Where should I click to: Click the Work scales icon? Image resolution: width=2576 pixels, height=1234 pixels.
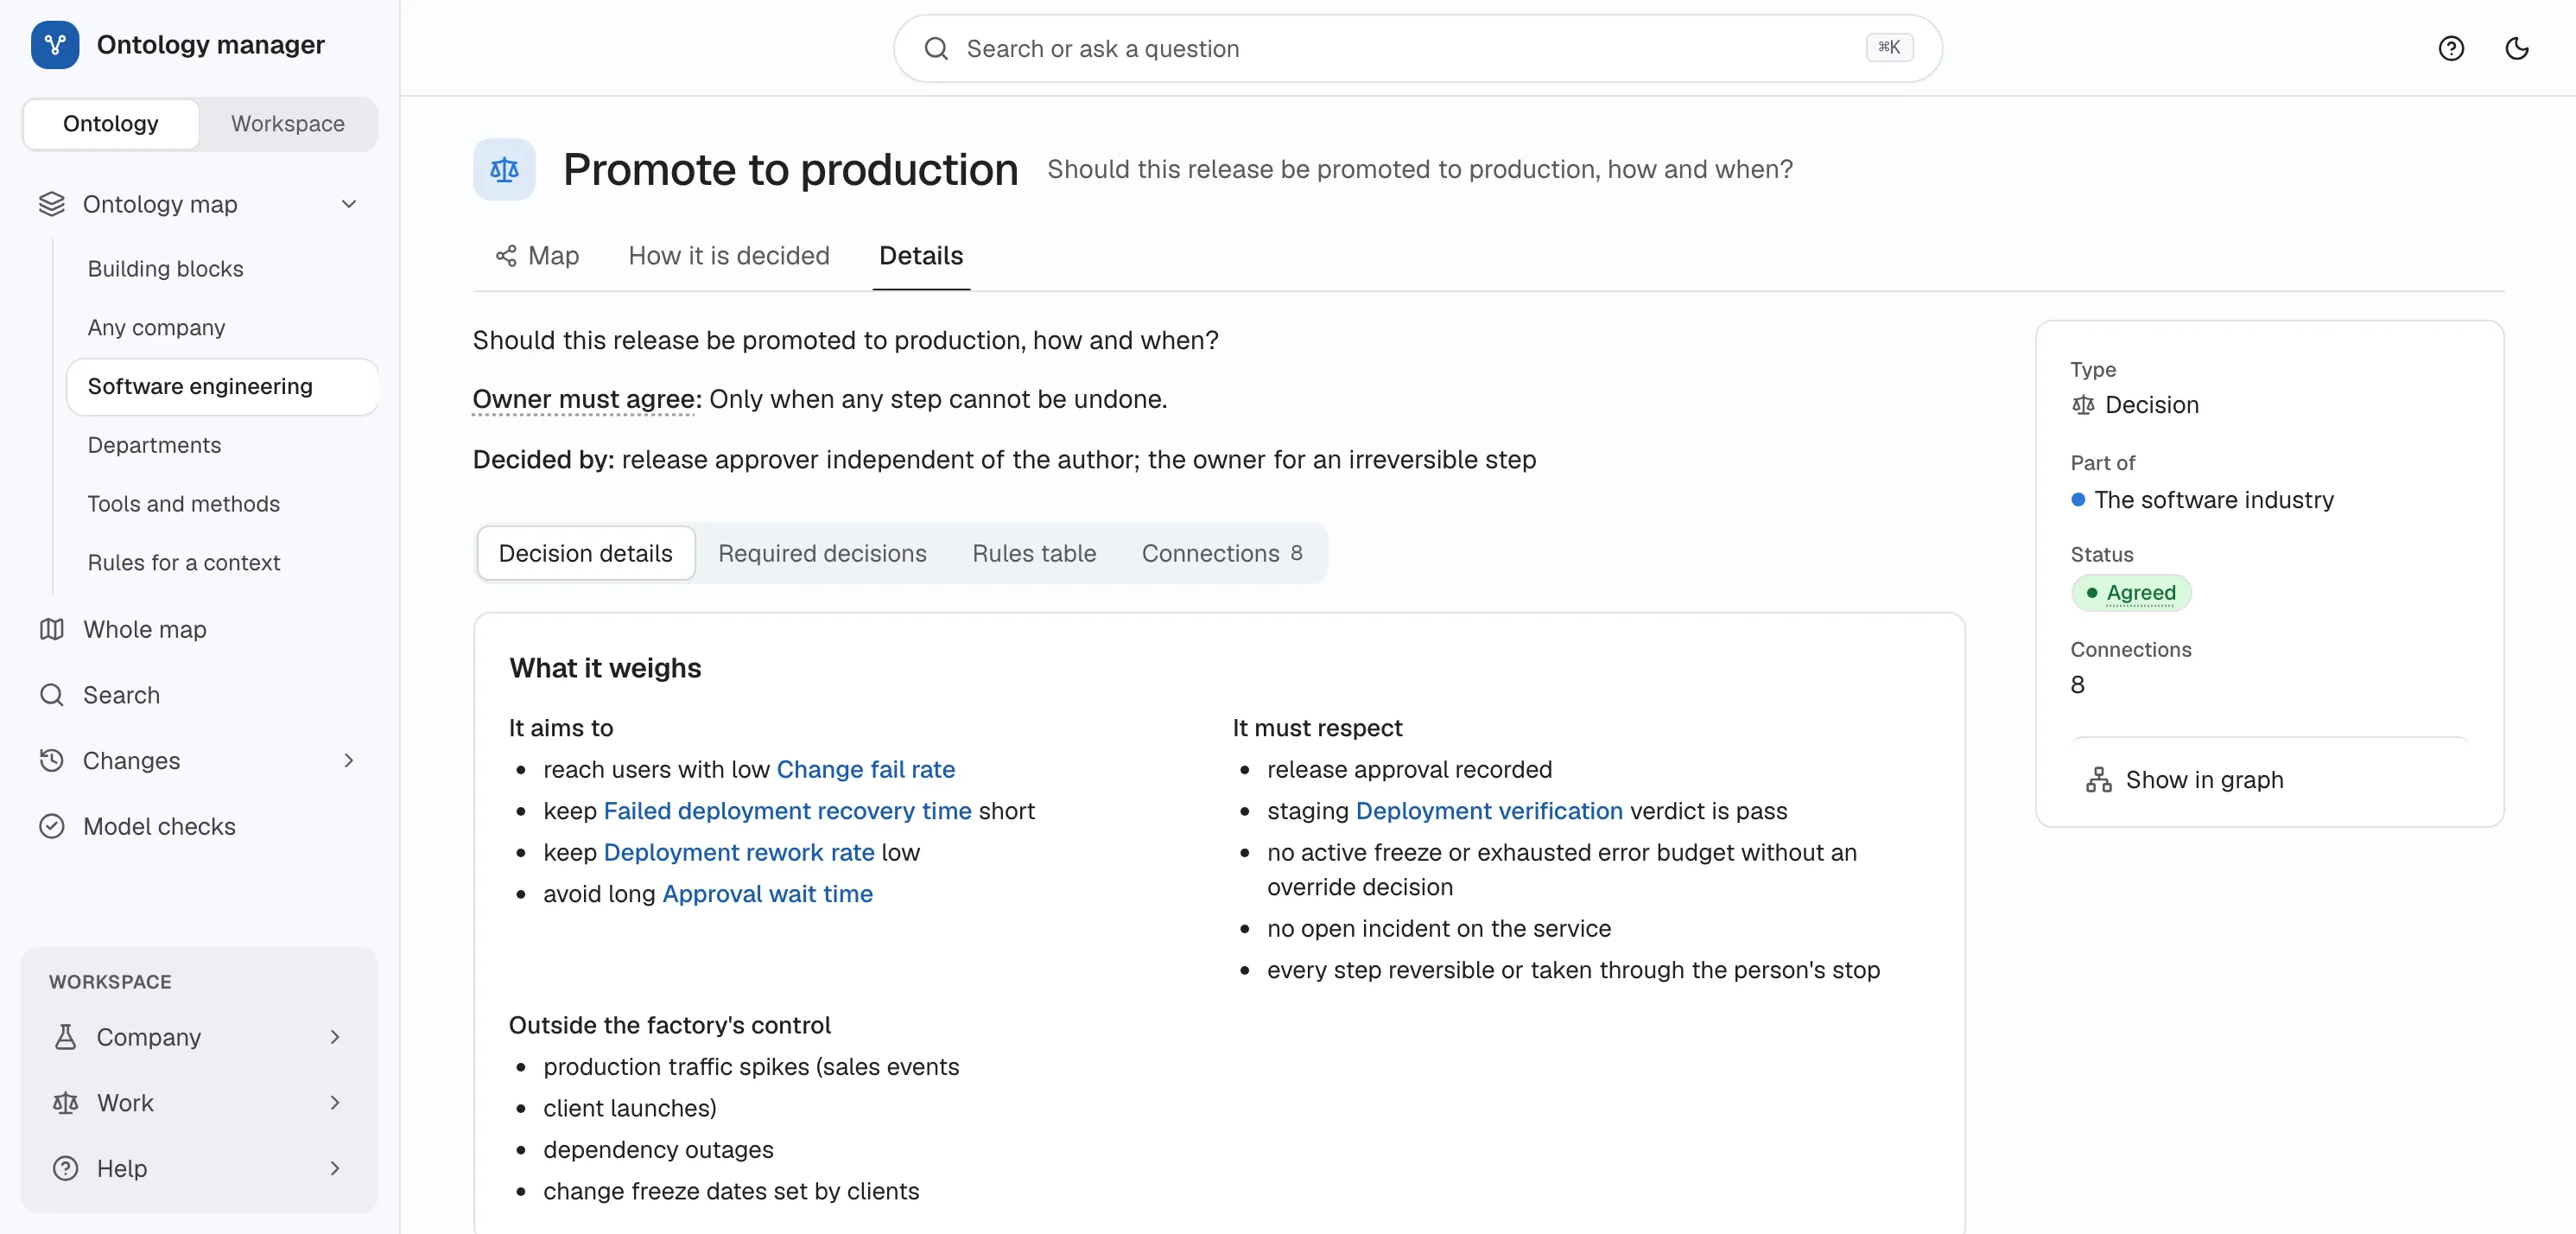point(66,1103)
